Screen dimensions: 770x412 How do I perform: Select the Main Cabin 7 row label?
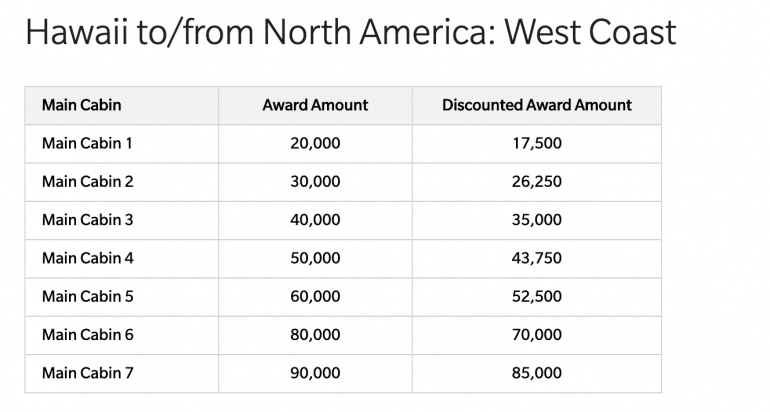coord(87,373)
